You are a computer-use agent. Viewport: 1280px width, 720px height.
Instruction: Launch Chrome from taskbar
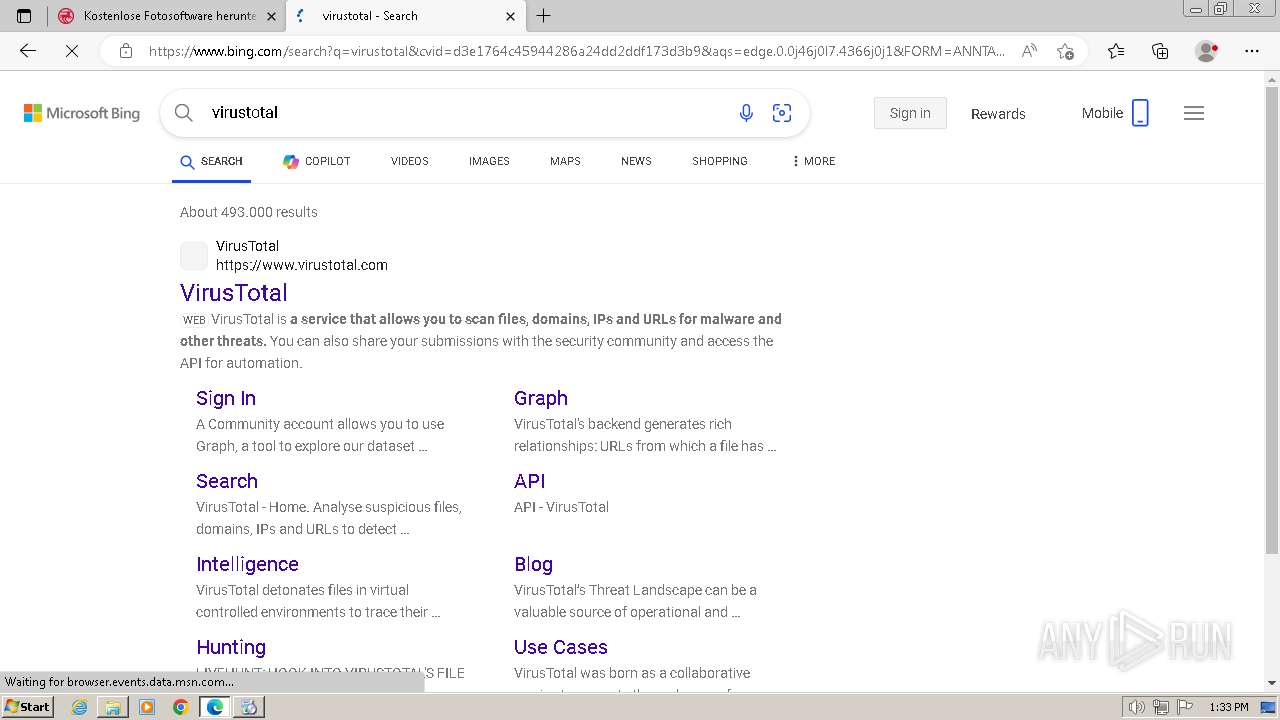coord(180,707)
